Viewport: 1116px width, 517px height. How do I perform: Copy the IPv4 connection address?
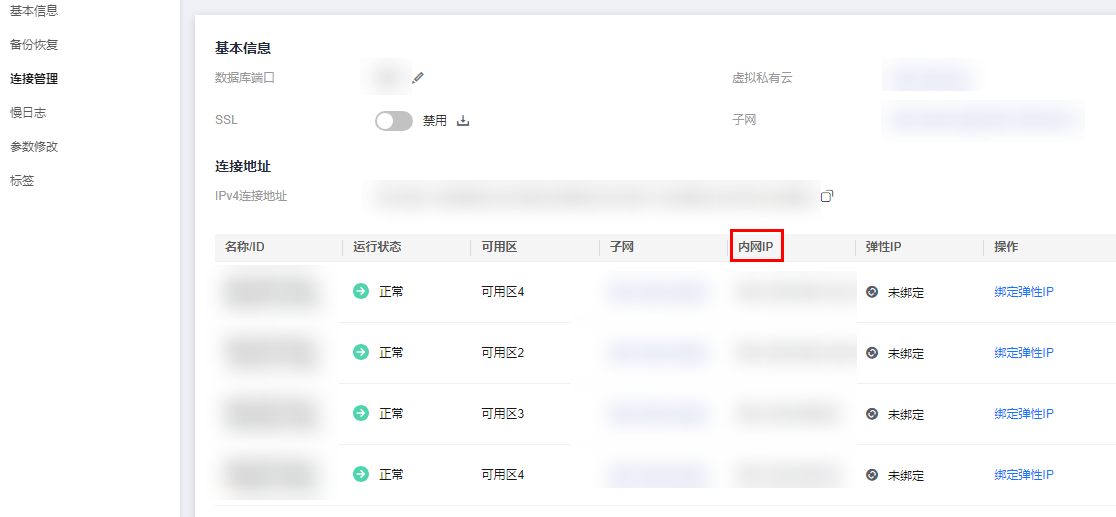[827, 196]
